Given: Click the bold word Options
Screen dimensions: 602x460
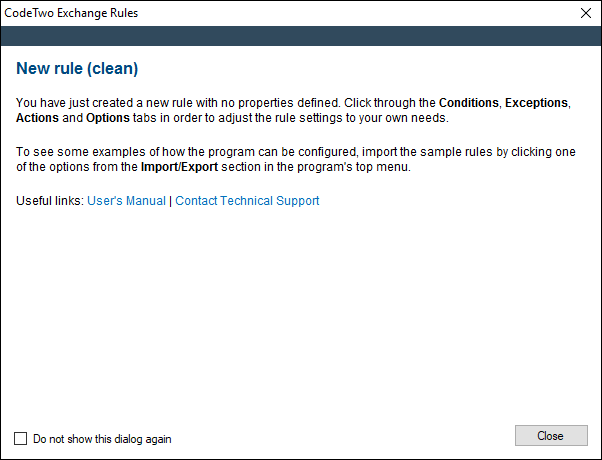Looking at the screenshot, I should [x=108, y=118].
